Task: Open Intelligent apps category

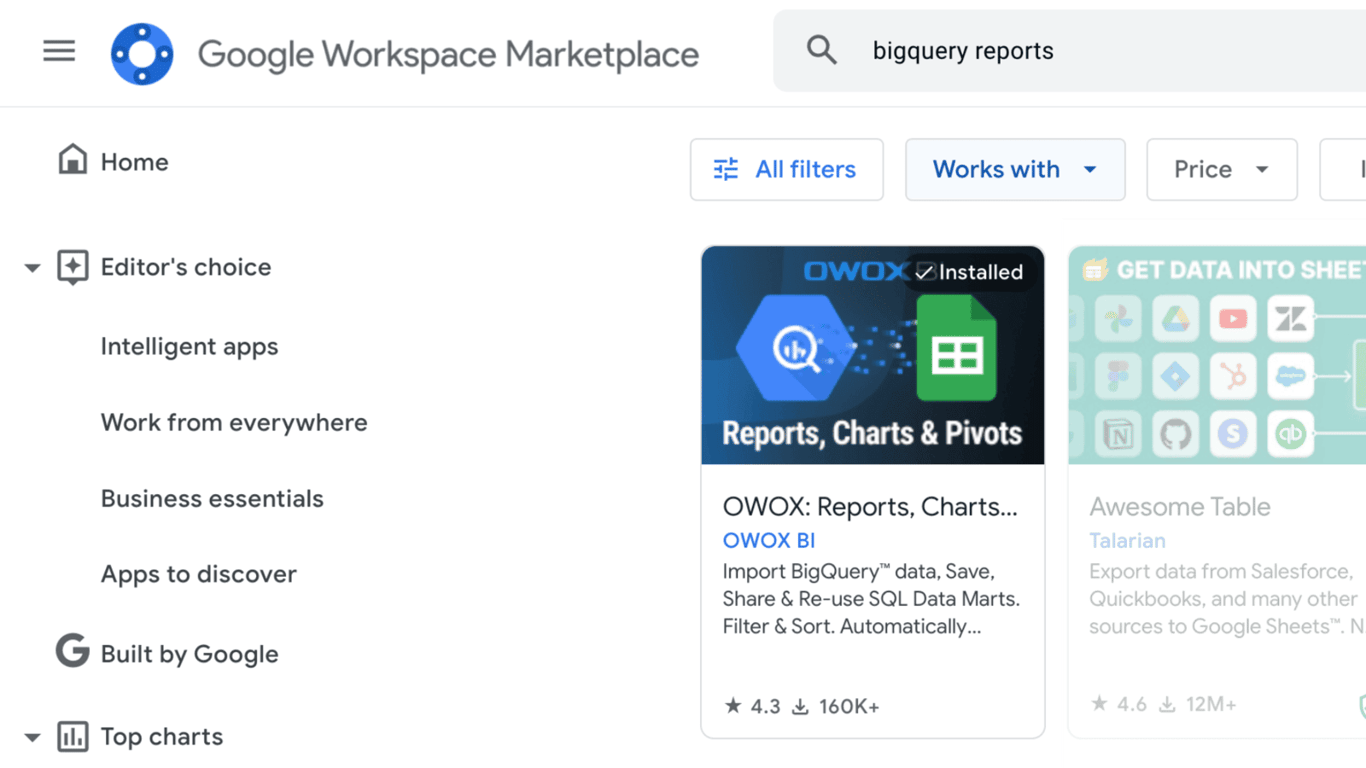Action: (189, 347)
